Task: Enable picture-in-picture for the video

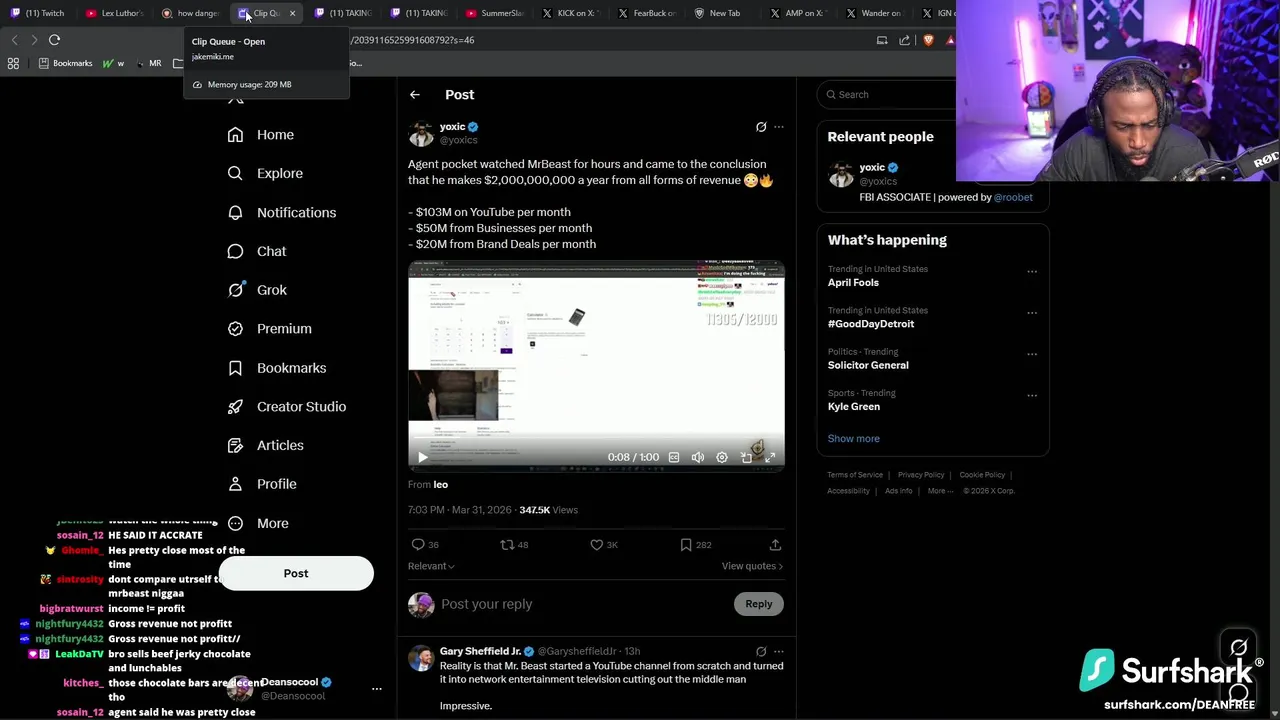Action: 746,457
